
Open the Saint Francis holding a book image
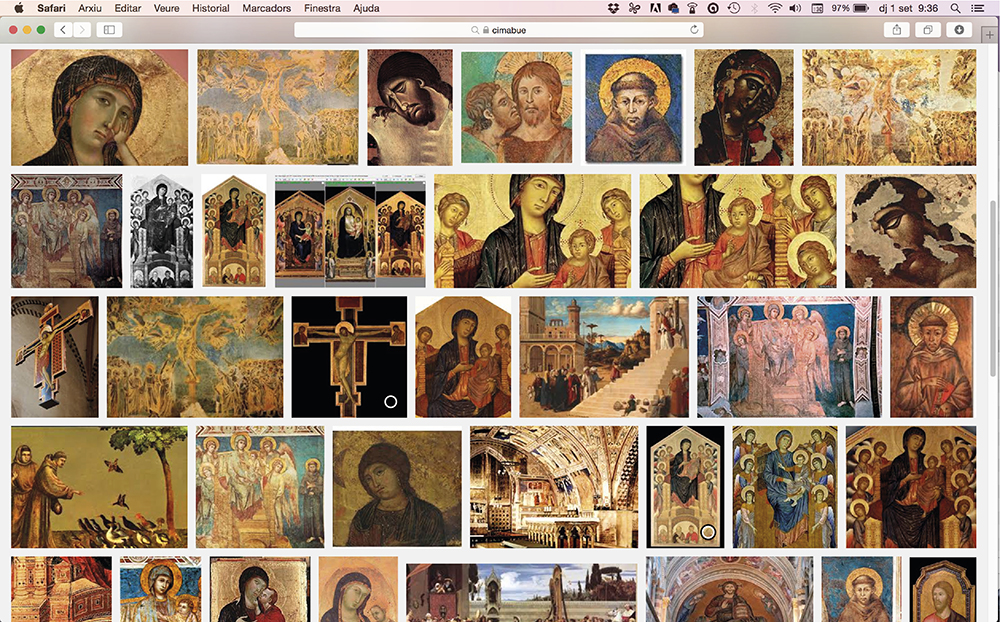(932, 357)
